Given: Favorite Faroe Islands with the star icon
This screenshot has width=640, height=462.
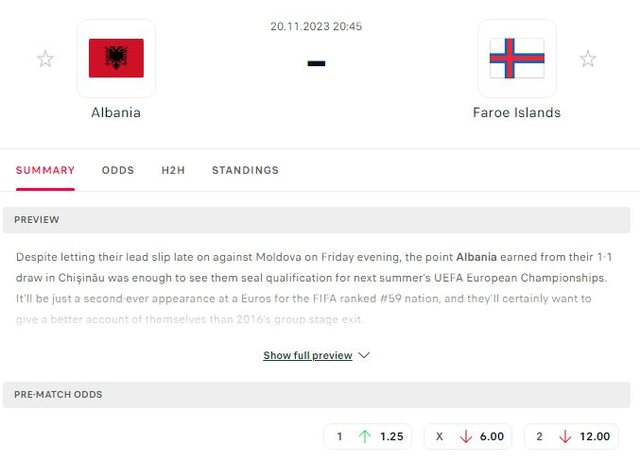Looking at the screenshot, I should [x=588, y=59].
